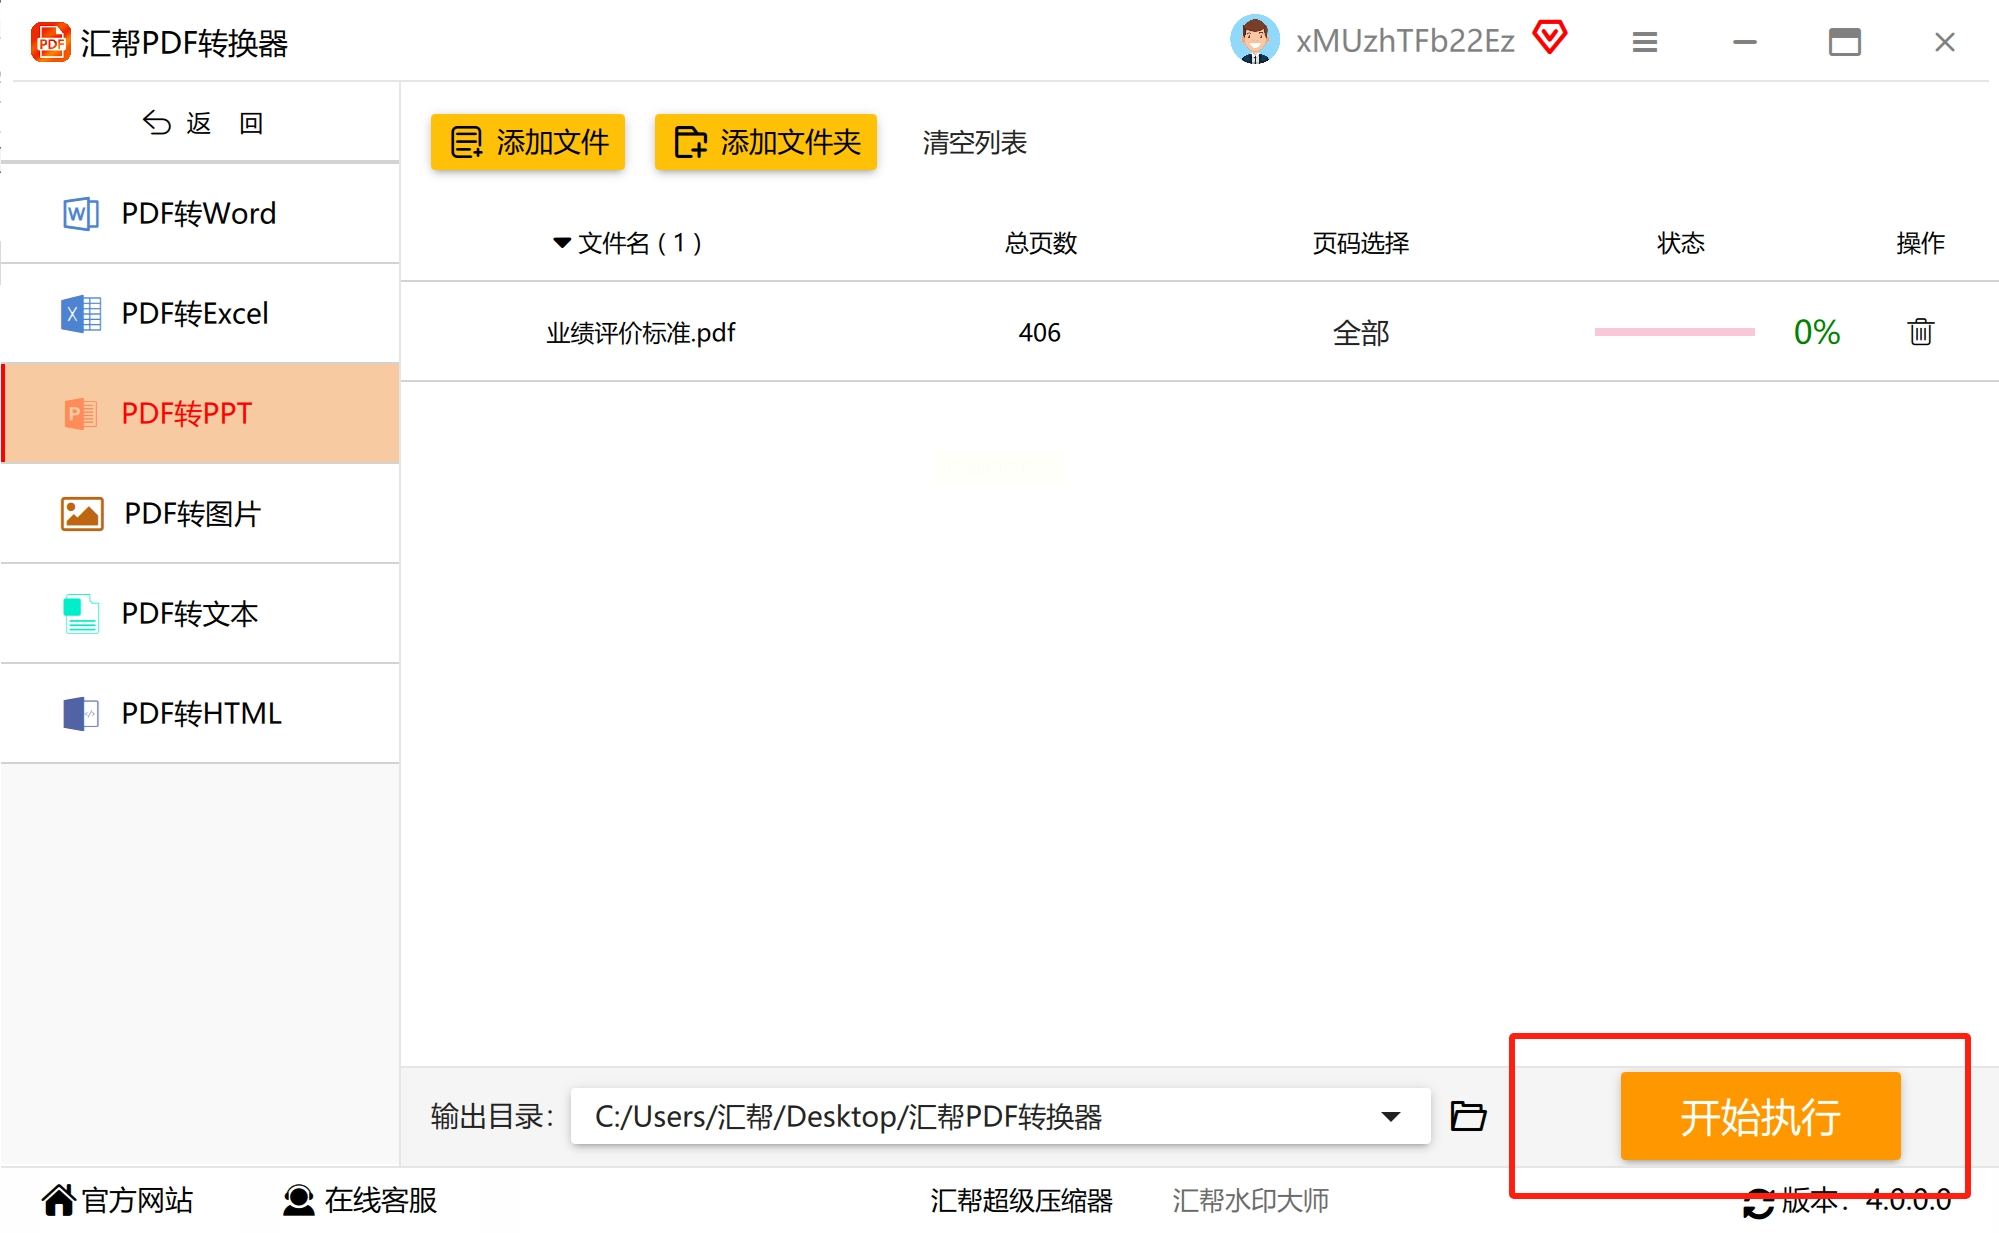Image resolution: width=1999 pixels, height=1233 pixels.
Task: Open PDF转HTML conversion mode
Action: point(200,713)
